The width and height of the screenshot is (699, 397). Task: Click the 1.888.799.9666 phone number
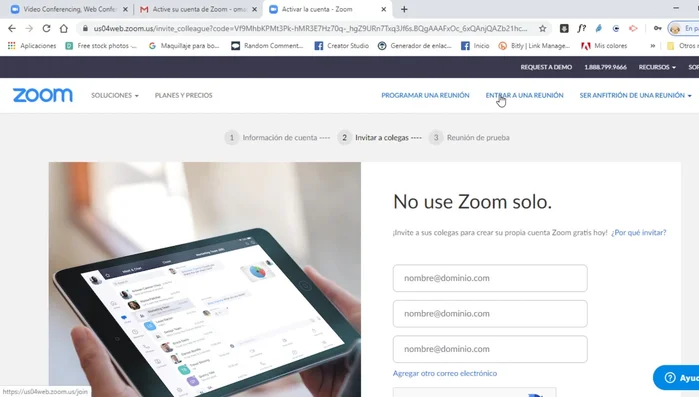pos(605,67)
